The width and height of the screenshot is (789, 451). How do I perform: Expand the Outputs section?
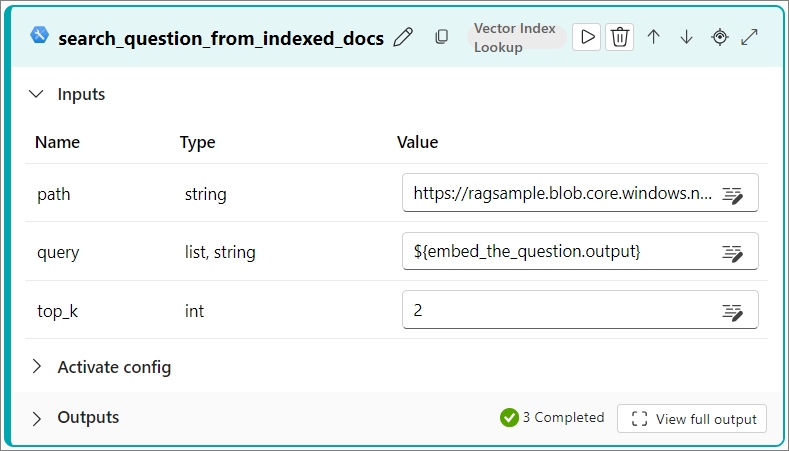coord(37,418)
